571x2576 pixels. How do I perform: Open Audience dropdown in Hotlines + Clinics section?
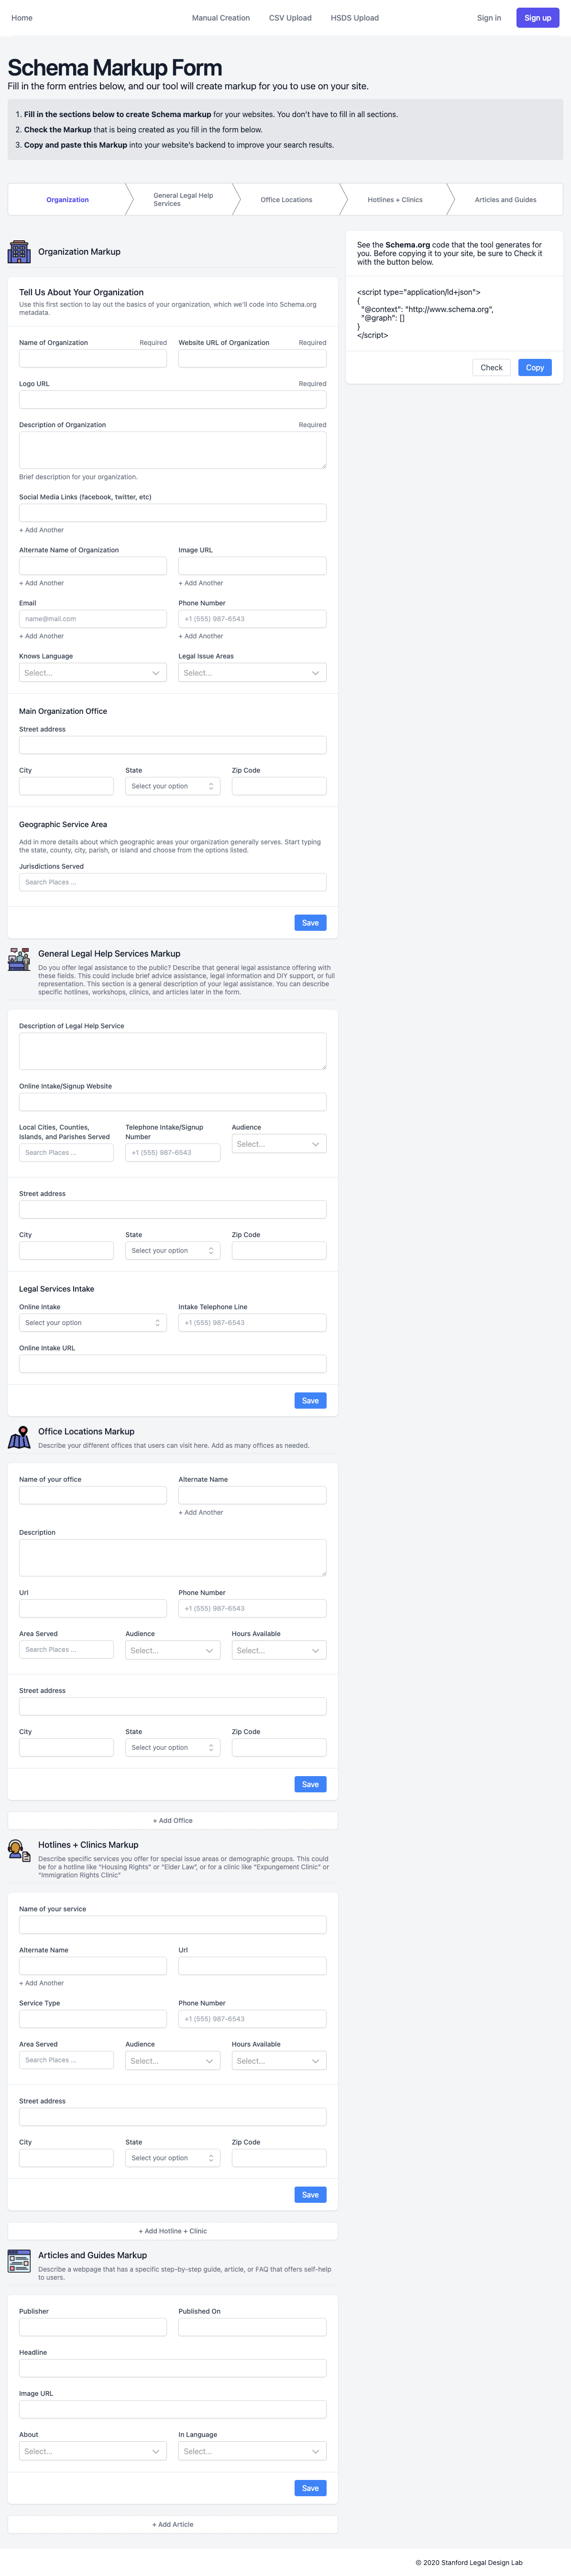(x=173, y=2061)
